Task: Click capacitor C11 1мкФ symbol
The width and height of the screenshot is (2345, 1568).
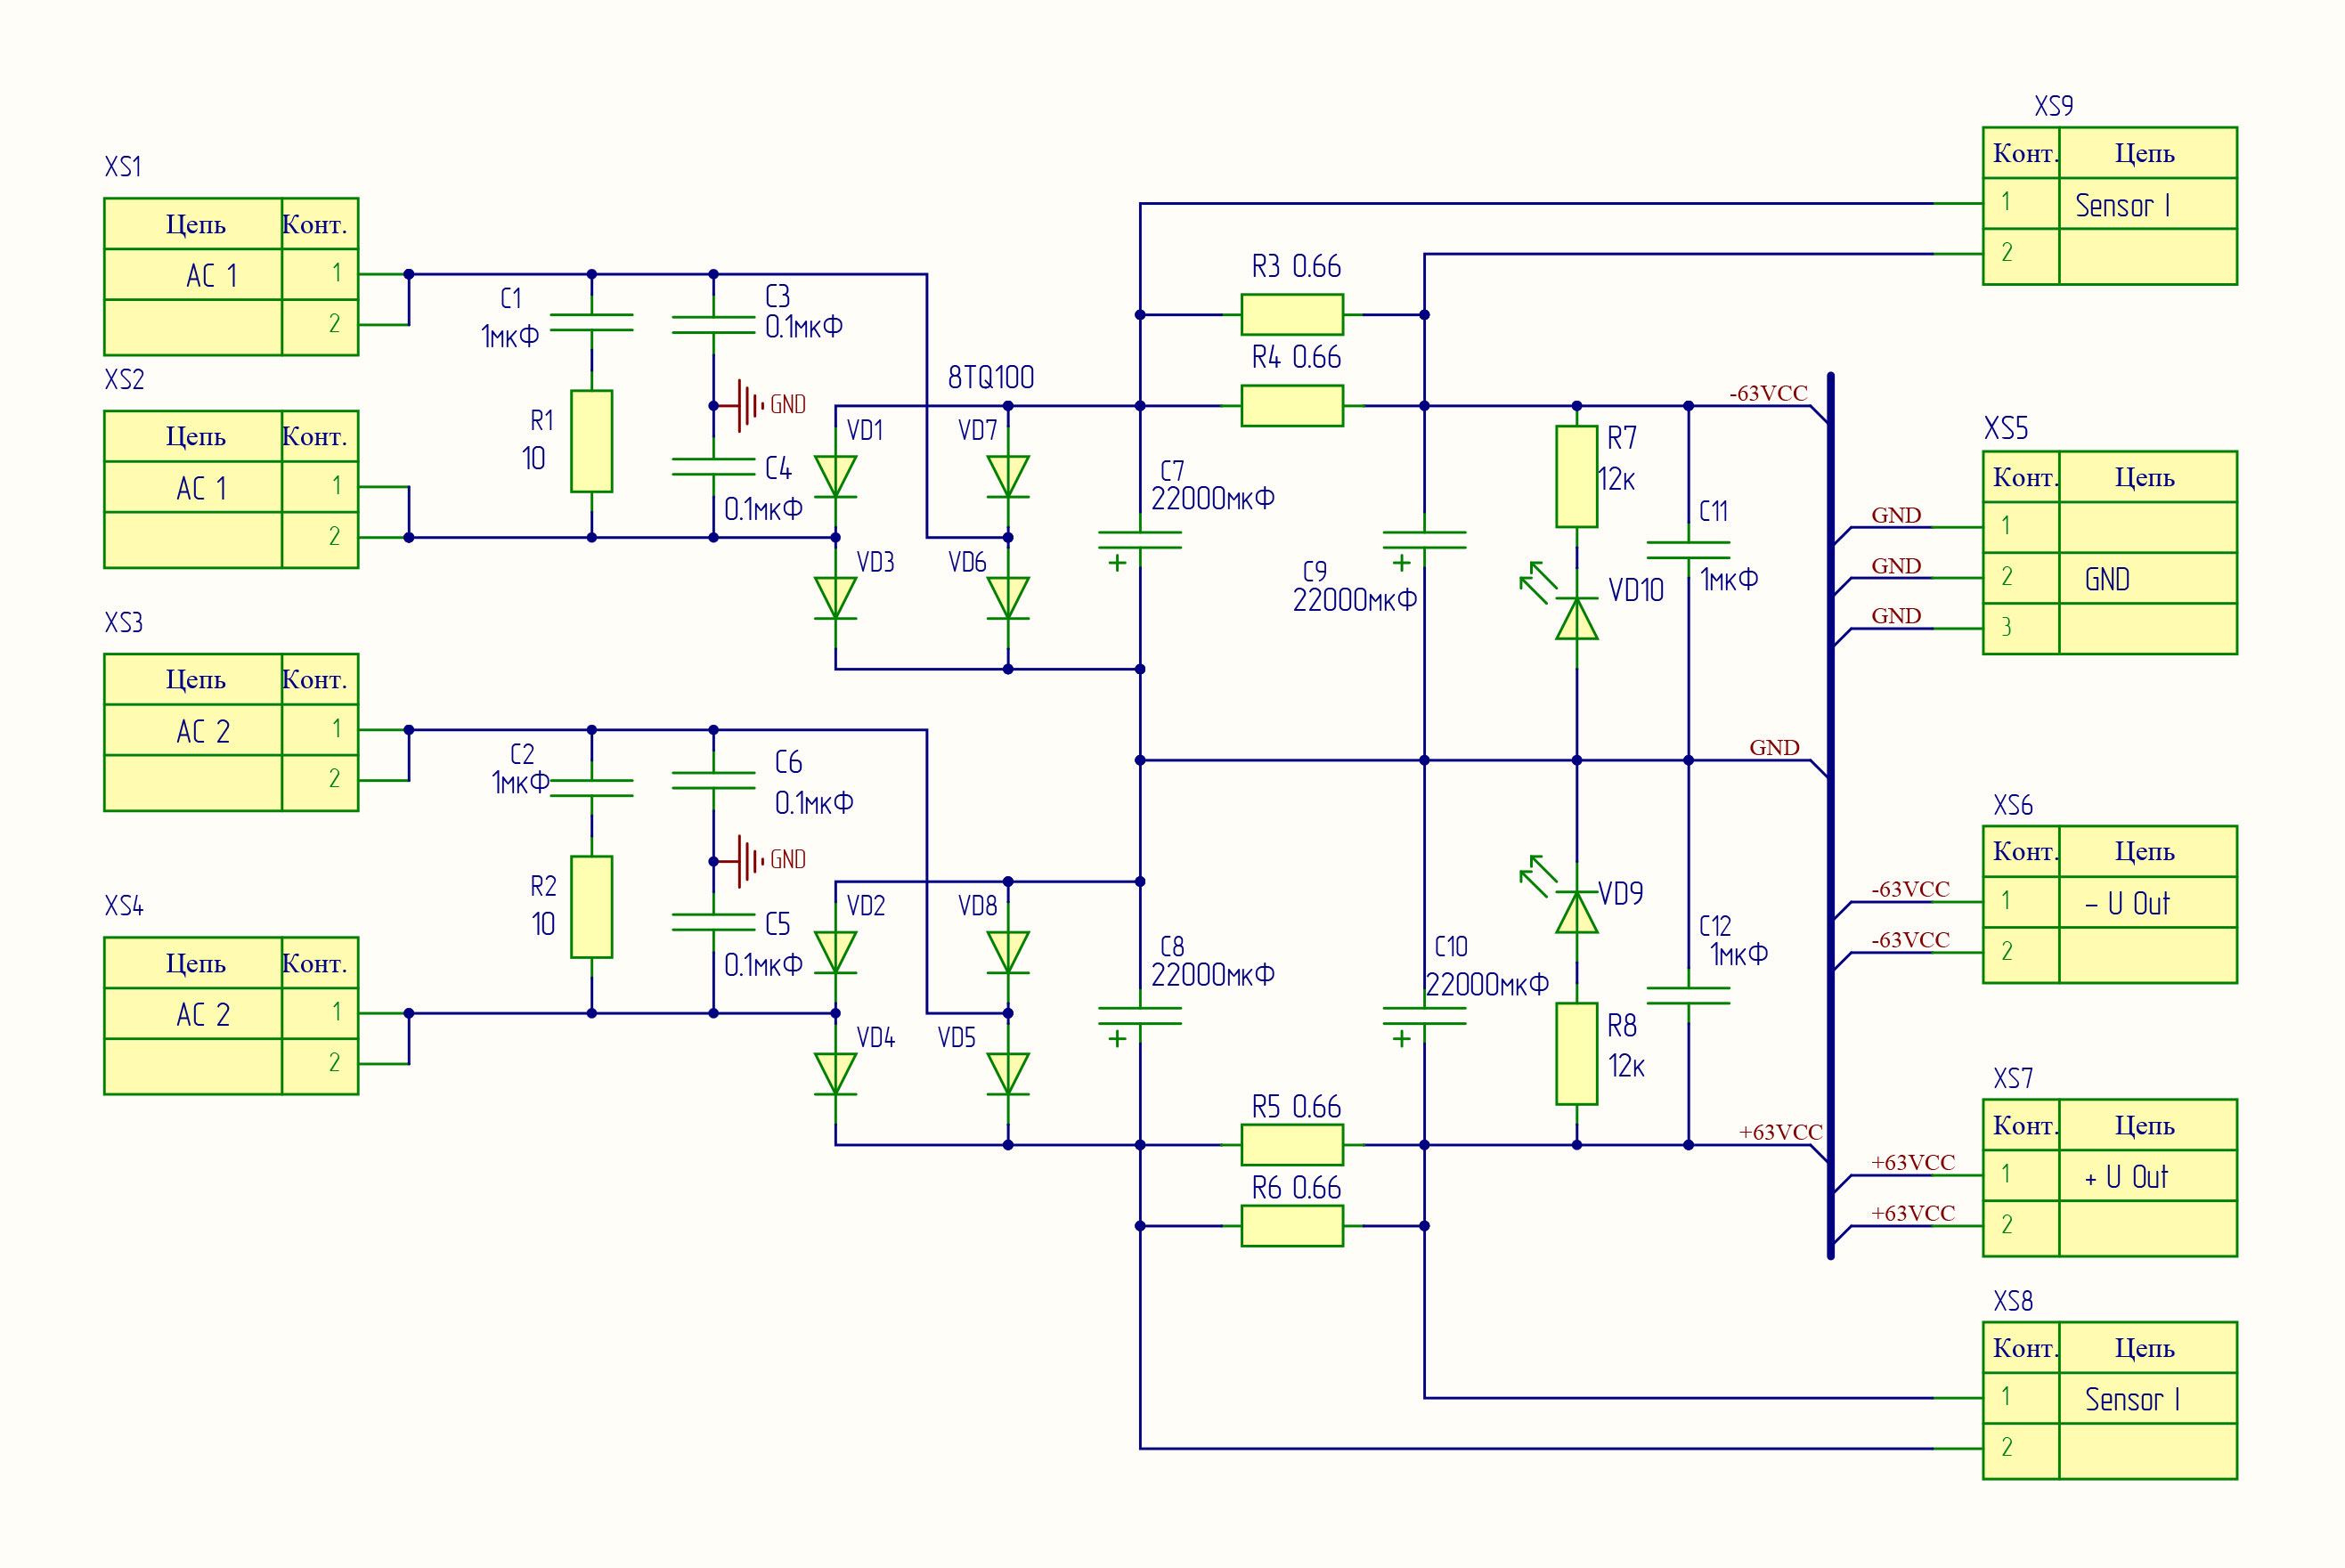Action: point(1688,550)
